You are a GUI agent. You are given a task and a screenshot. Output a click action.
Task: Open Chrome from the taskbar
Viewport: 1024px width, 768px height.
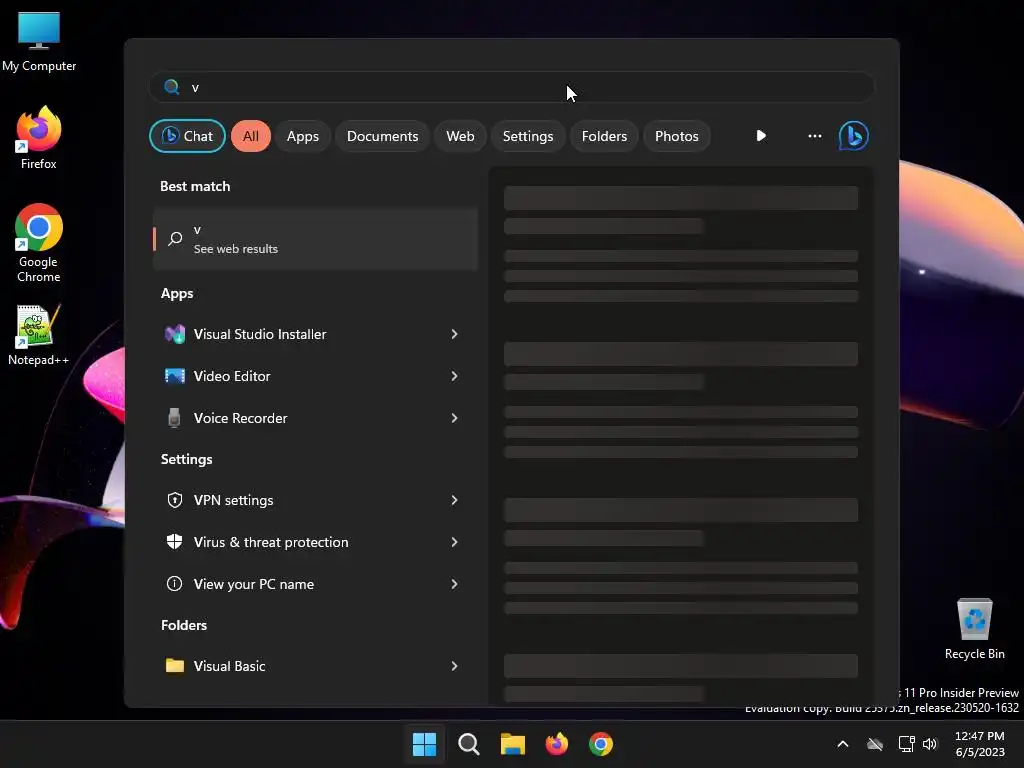[x=601, y=744]
